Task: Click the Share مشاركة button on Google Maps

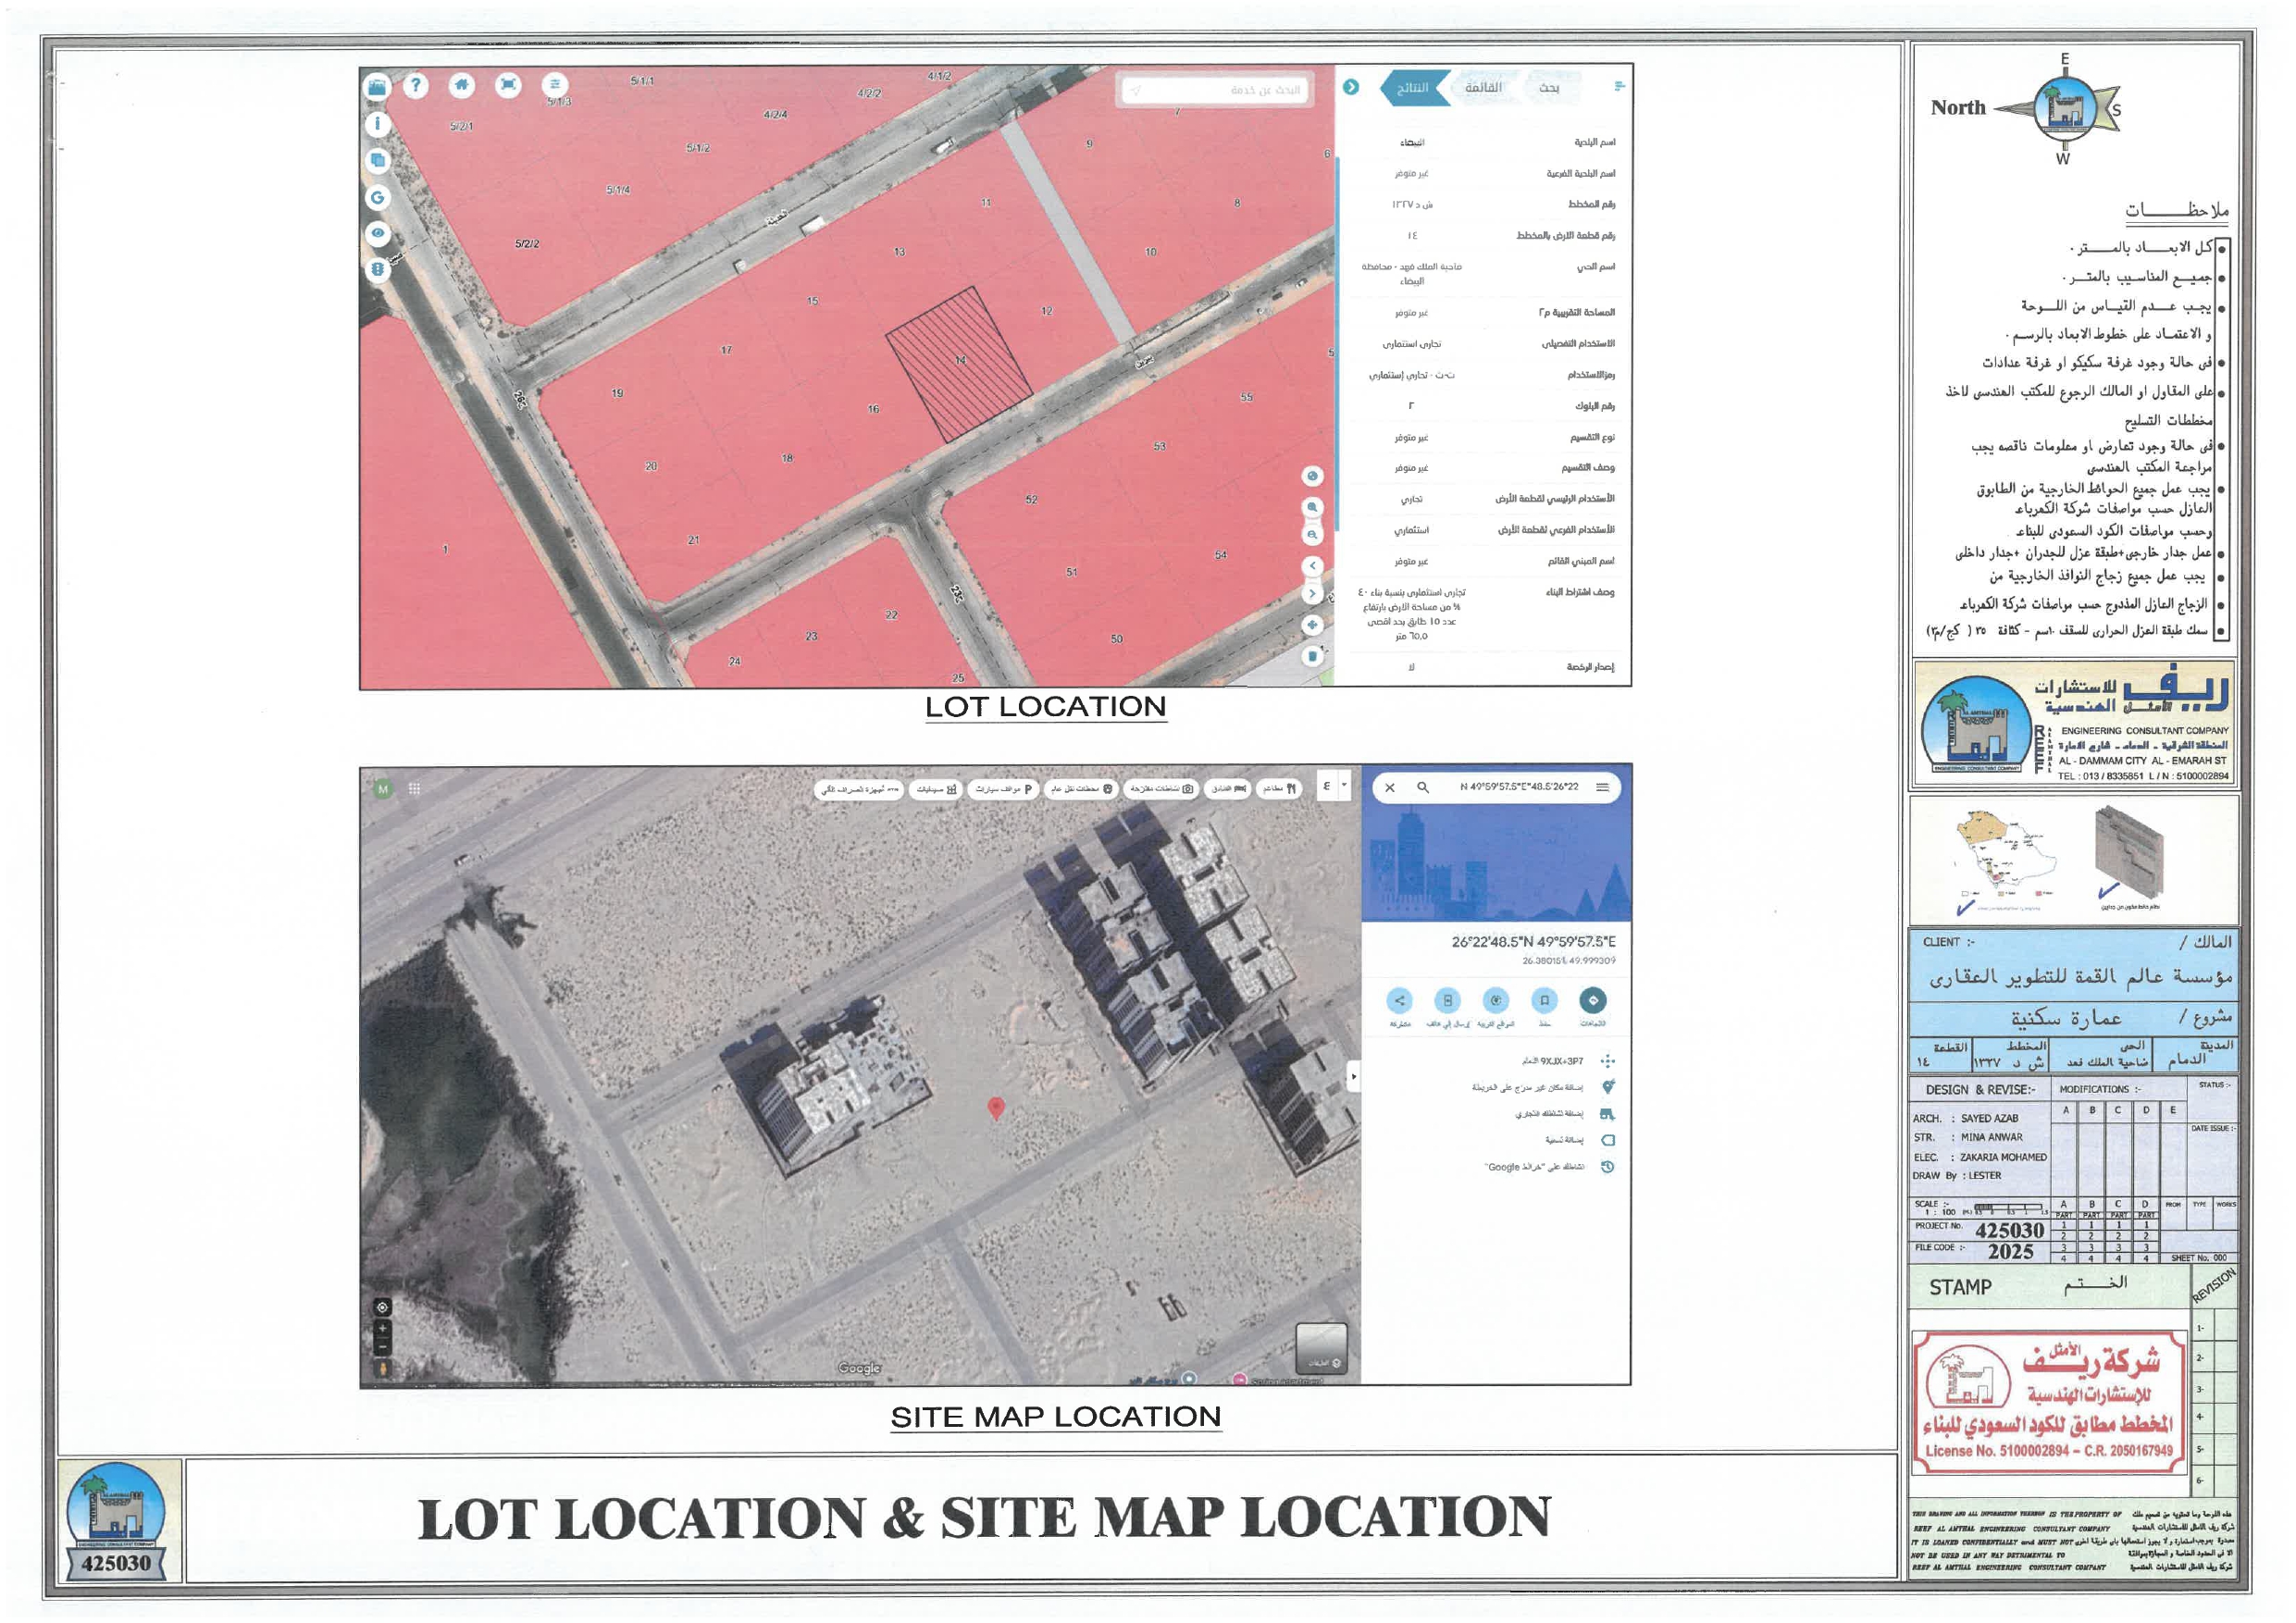Action: coord(1400,1001)
